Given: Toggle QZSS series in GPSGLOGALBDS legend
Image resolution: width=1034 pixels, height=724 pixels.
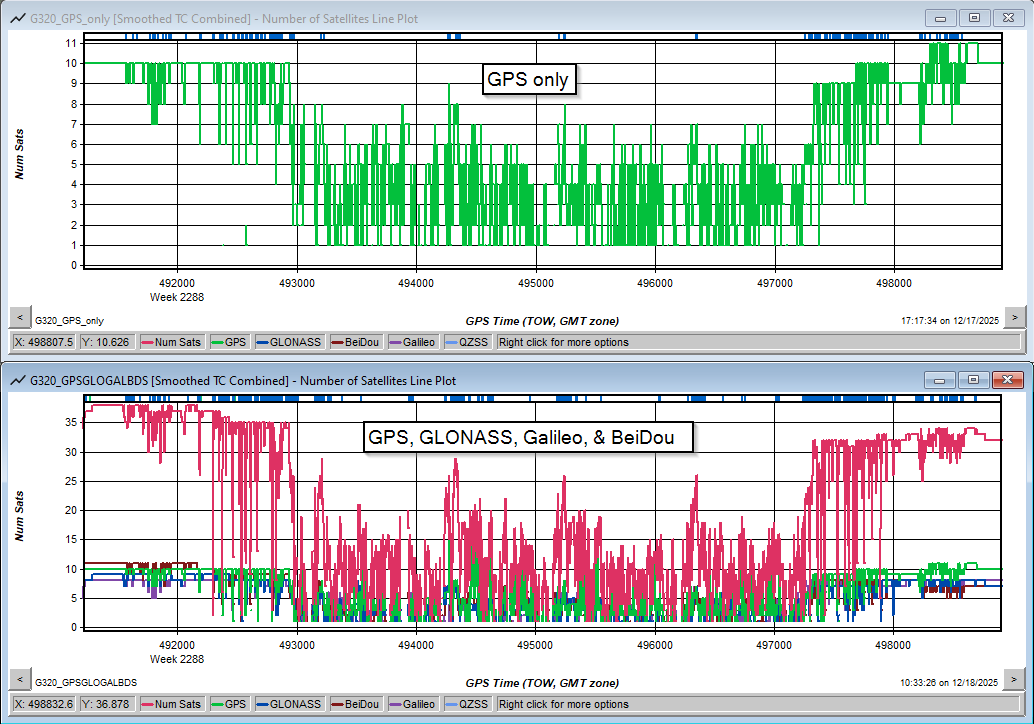Looking at the screenshot, I should 467,704.
